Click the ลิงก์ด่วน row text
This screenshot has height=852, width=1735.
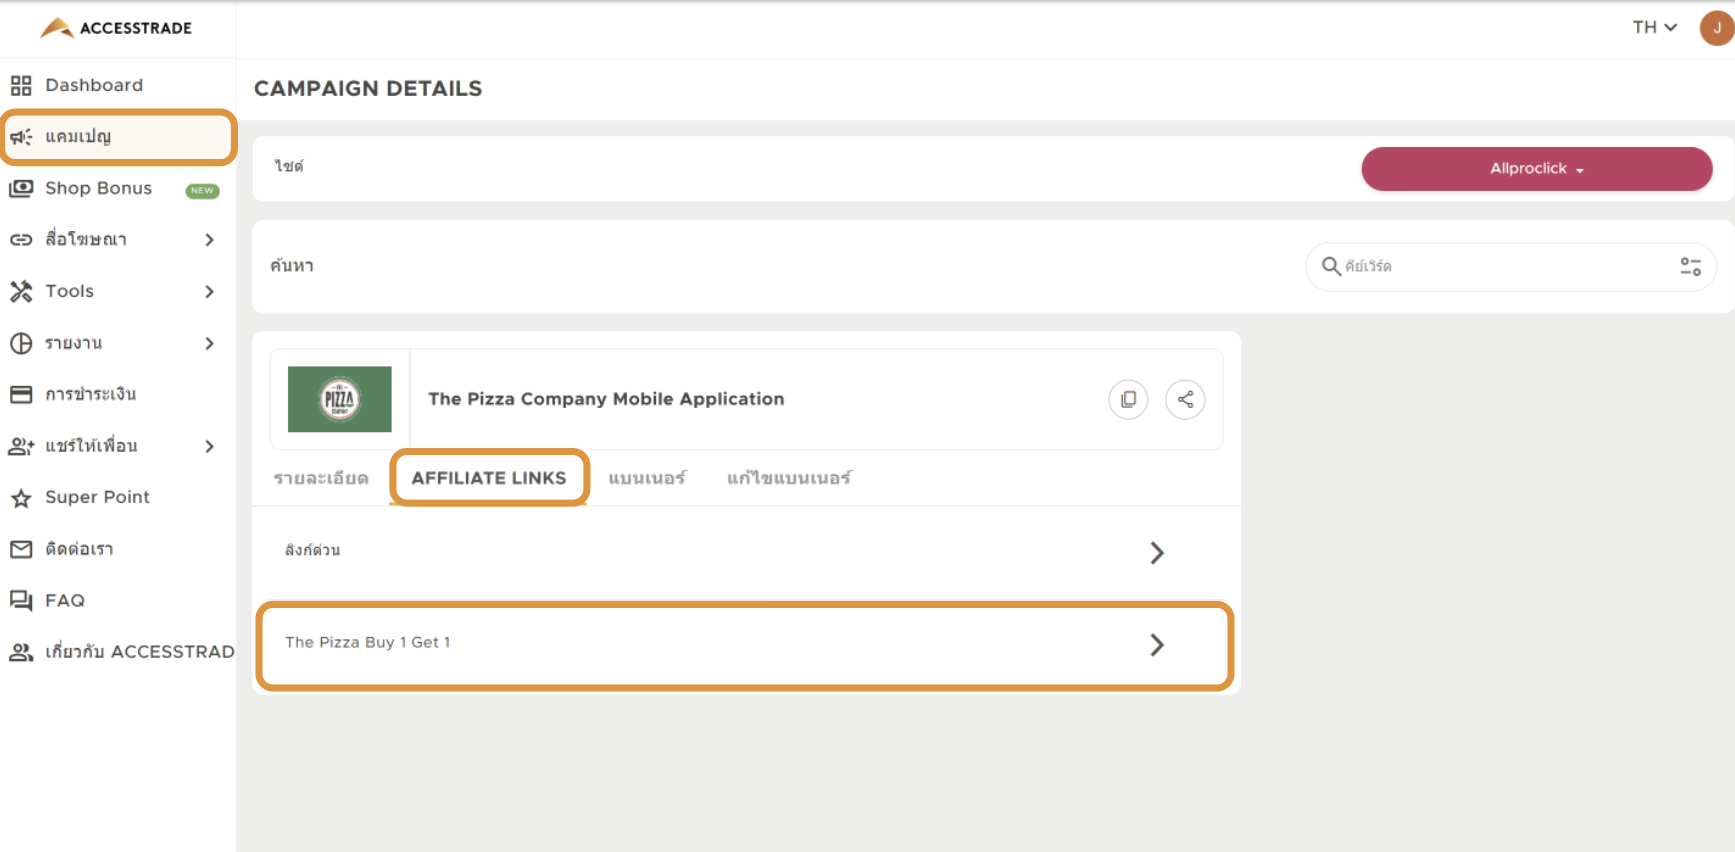pos(312,550)
